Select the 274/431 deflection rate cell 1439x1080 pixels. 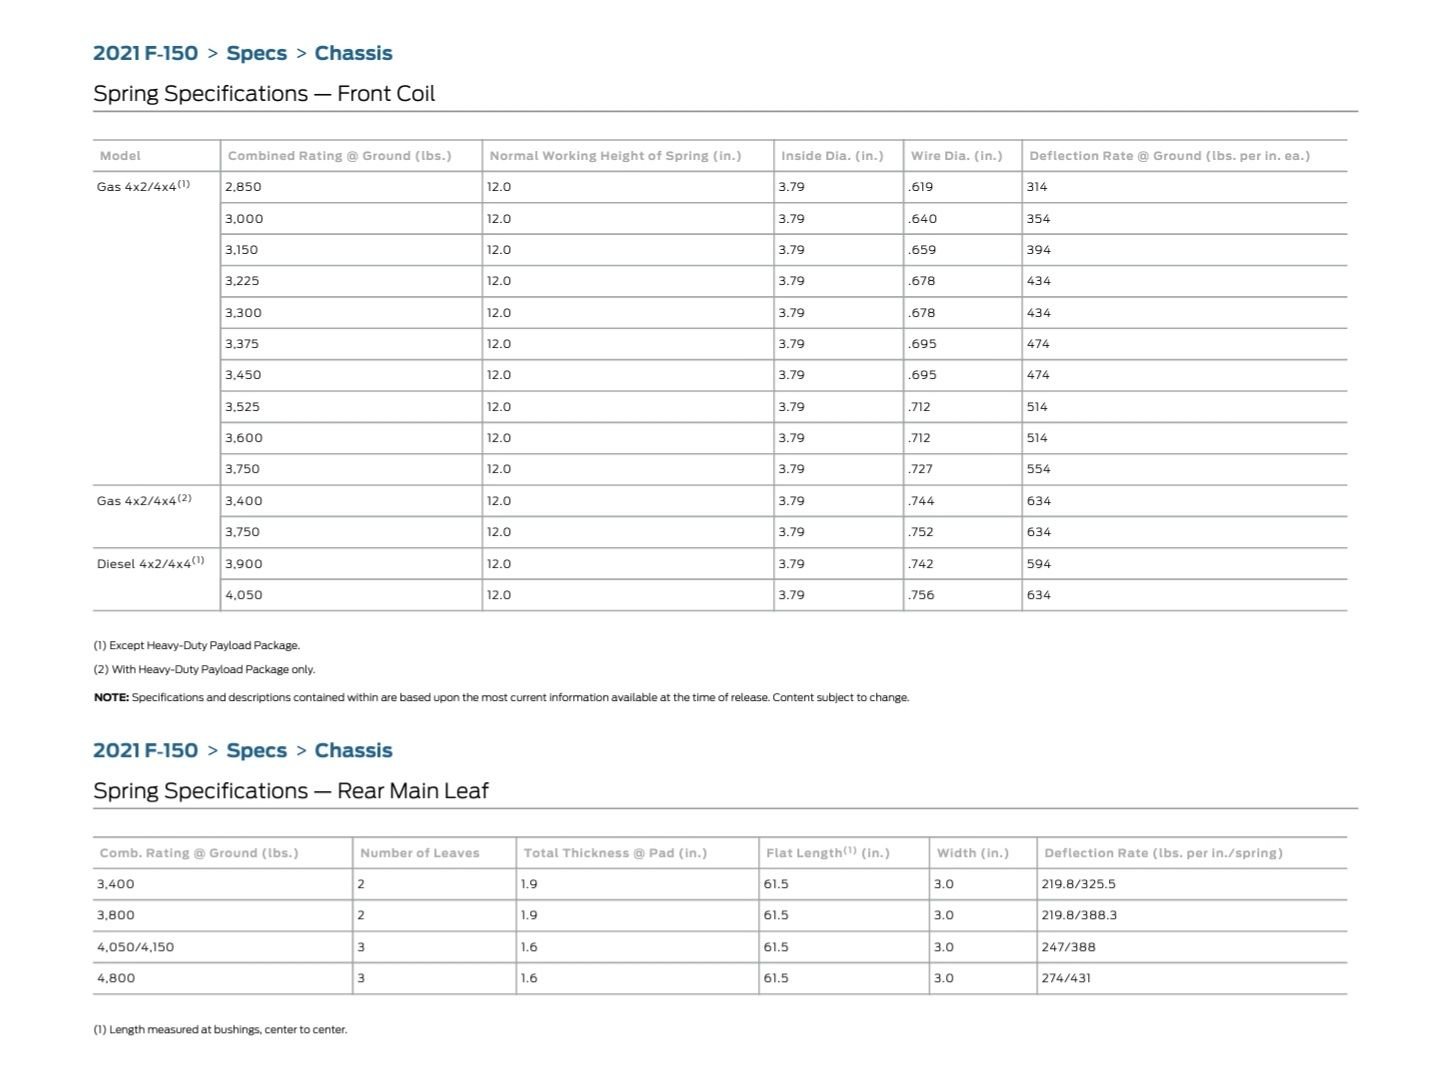(1065, 978)
